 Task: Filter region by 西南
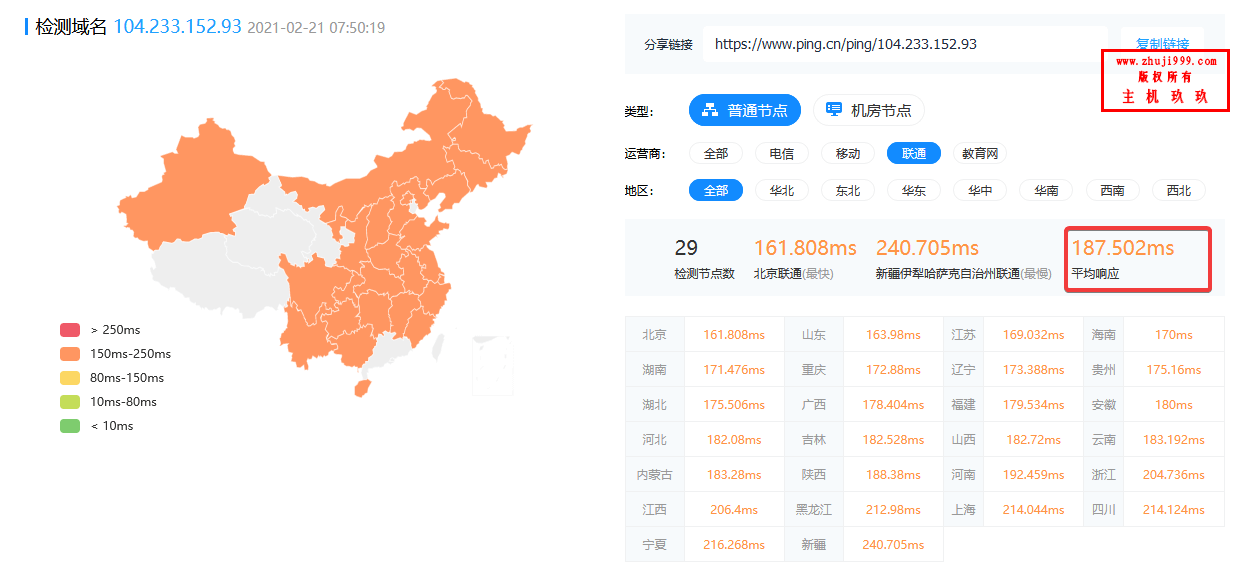coord(1112,190)
